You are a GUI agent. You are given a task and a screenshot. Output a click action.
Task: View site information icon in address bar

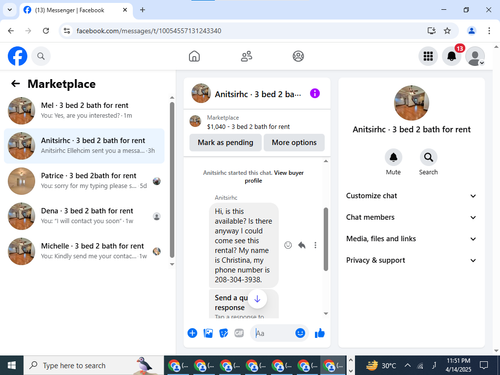pyautogui.click(x=67, y=31)
